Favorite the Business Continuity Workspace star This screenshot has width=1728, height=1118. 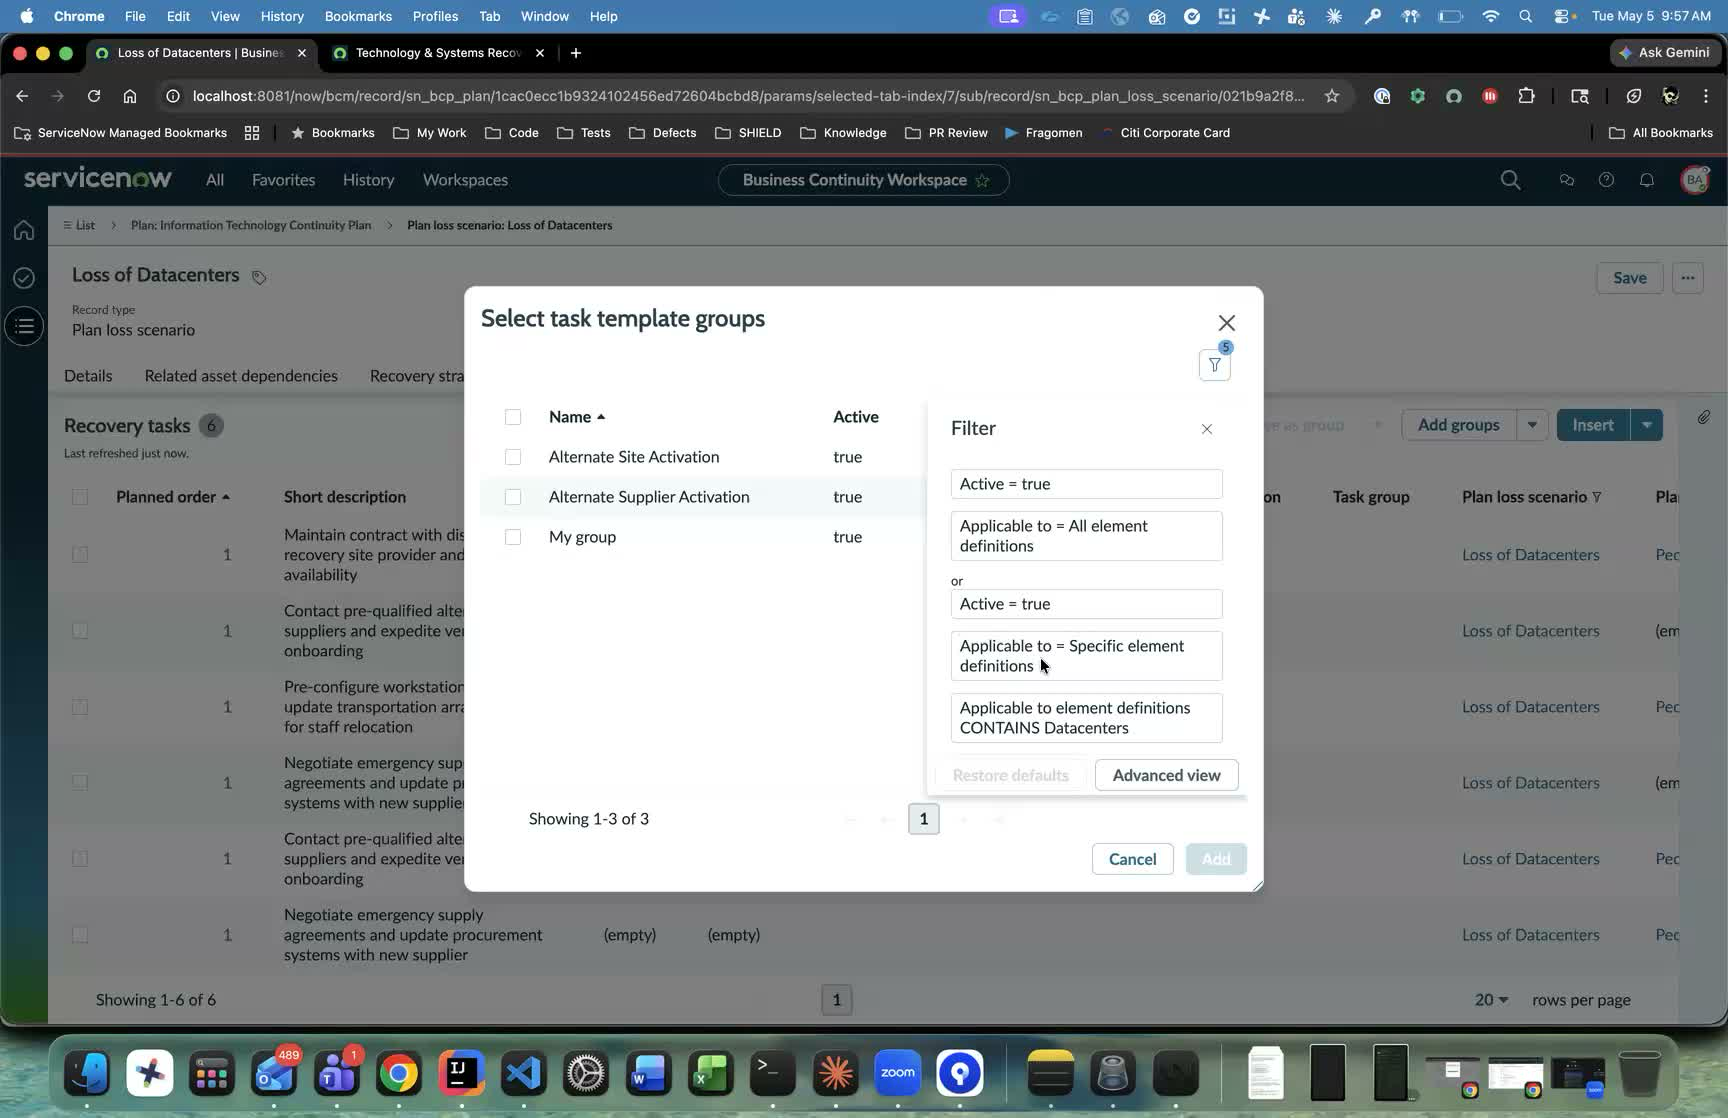point(982,181)
